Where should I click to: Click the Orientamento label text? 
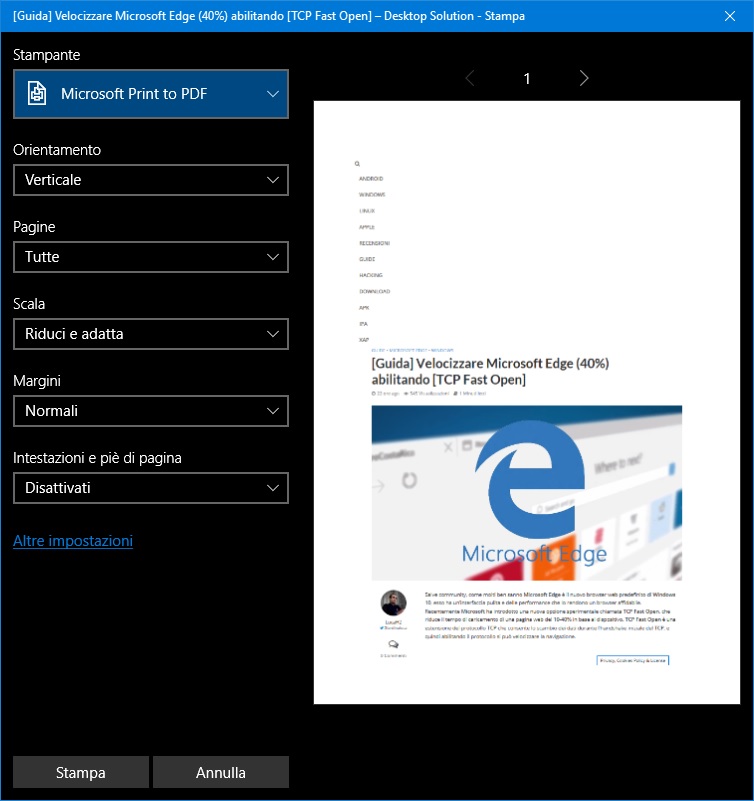point(57,150)
